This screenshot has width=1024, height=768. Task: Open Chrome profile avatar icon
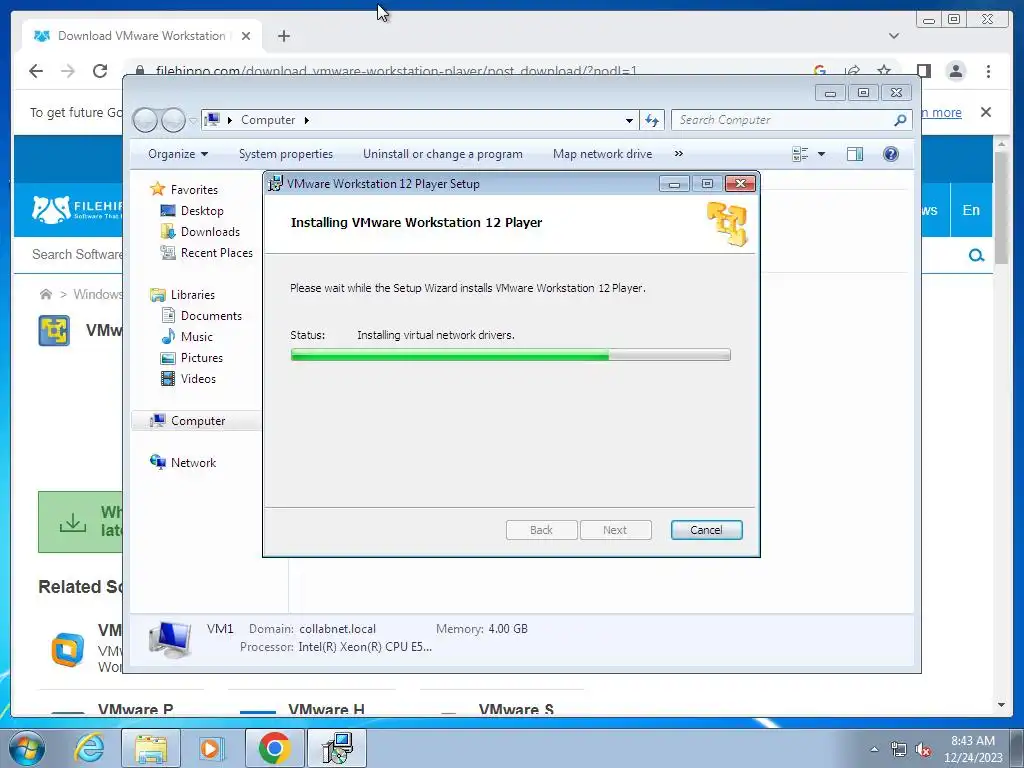tap(956, 71)
